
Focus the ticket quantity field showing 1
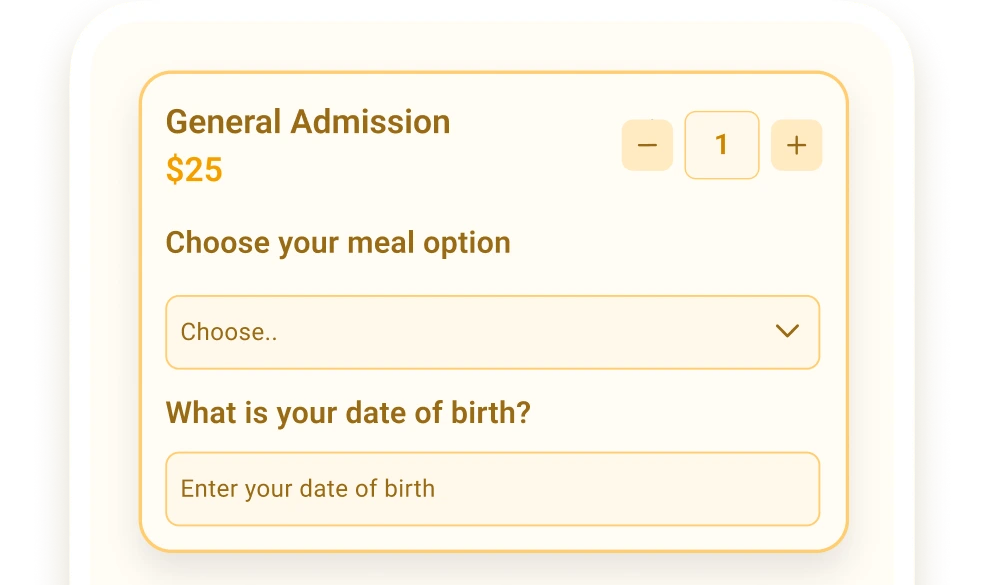tap(721, 145)
